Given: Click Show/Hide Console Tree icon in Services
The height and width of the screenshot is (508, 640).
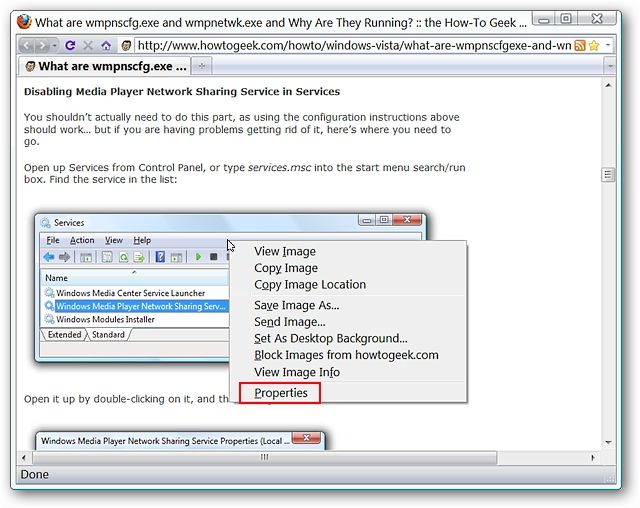Looking at the screenshot, I should coord(86,257).
